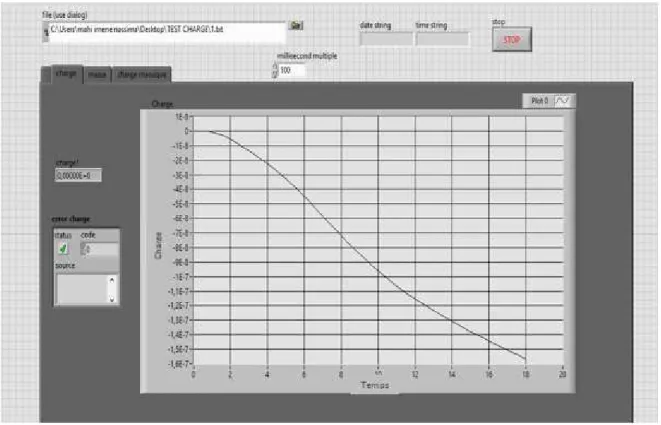Click the x-axis value 0

(193, 374)
